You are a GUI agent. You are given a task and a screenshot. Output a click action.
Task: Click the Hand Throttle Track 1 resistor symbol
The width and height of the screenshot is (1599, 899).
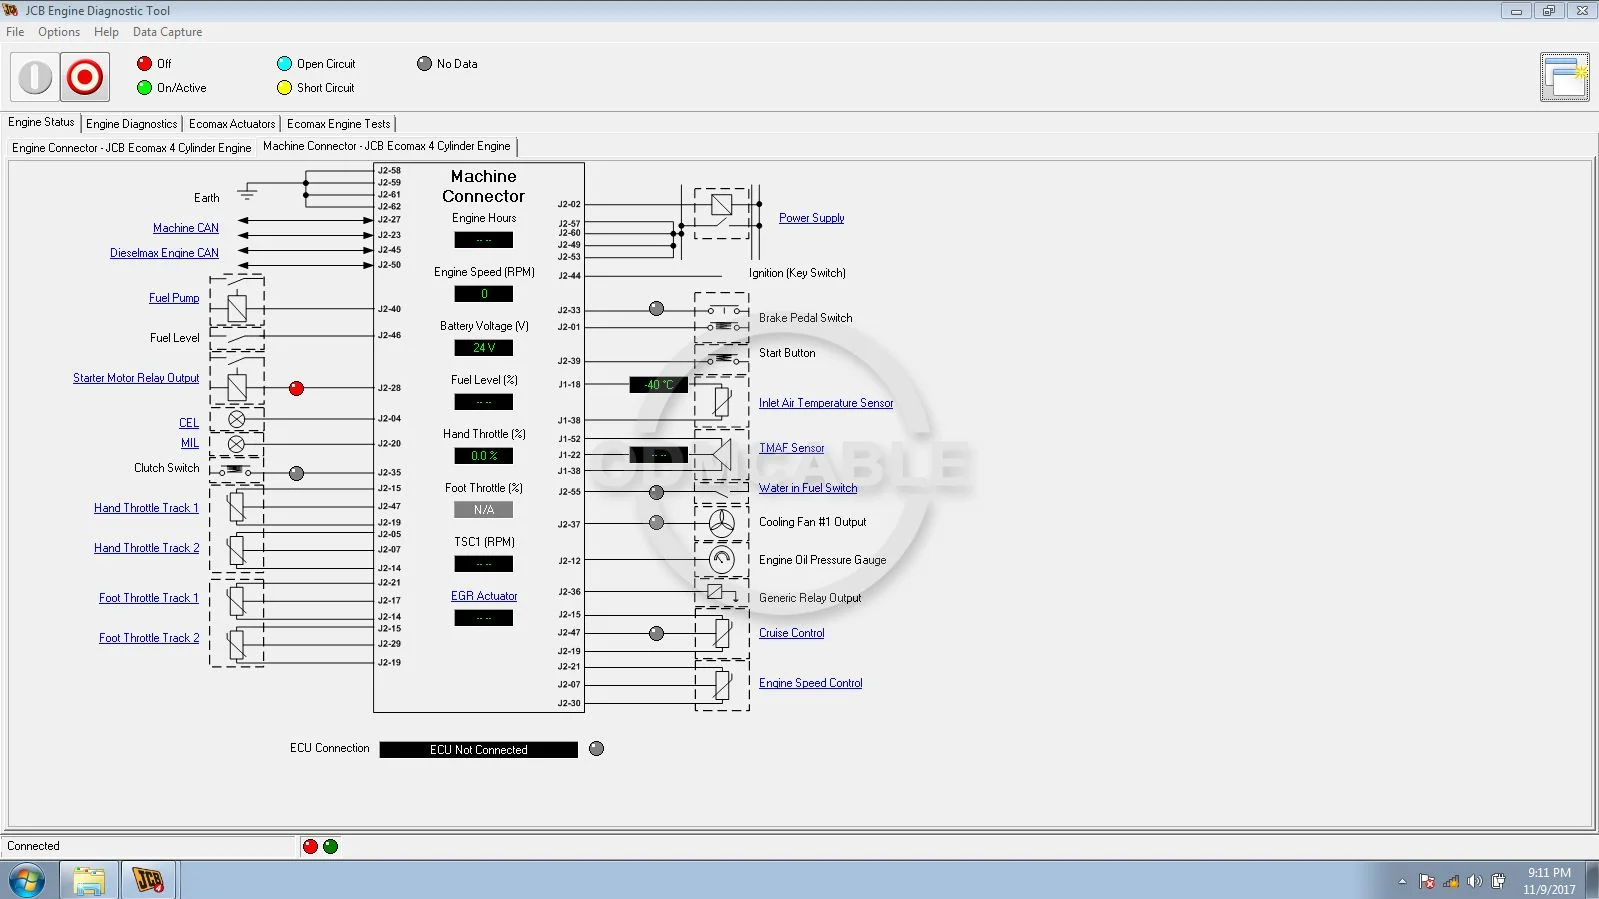(x=237, y=507)
